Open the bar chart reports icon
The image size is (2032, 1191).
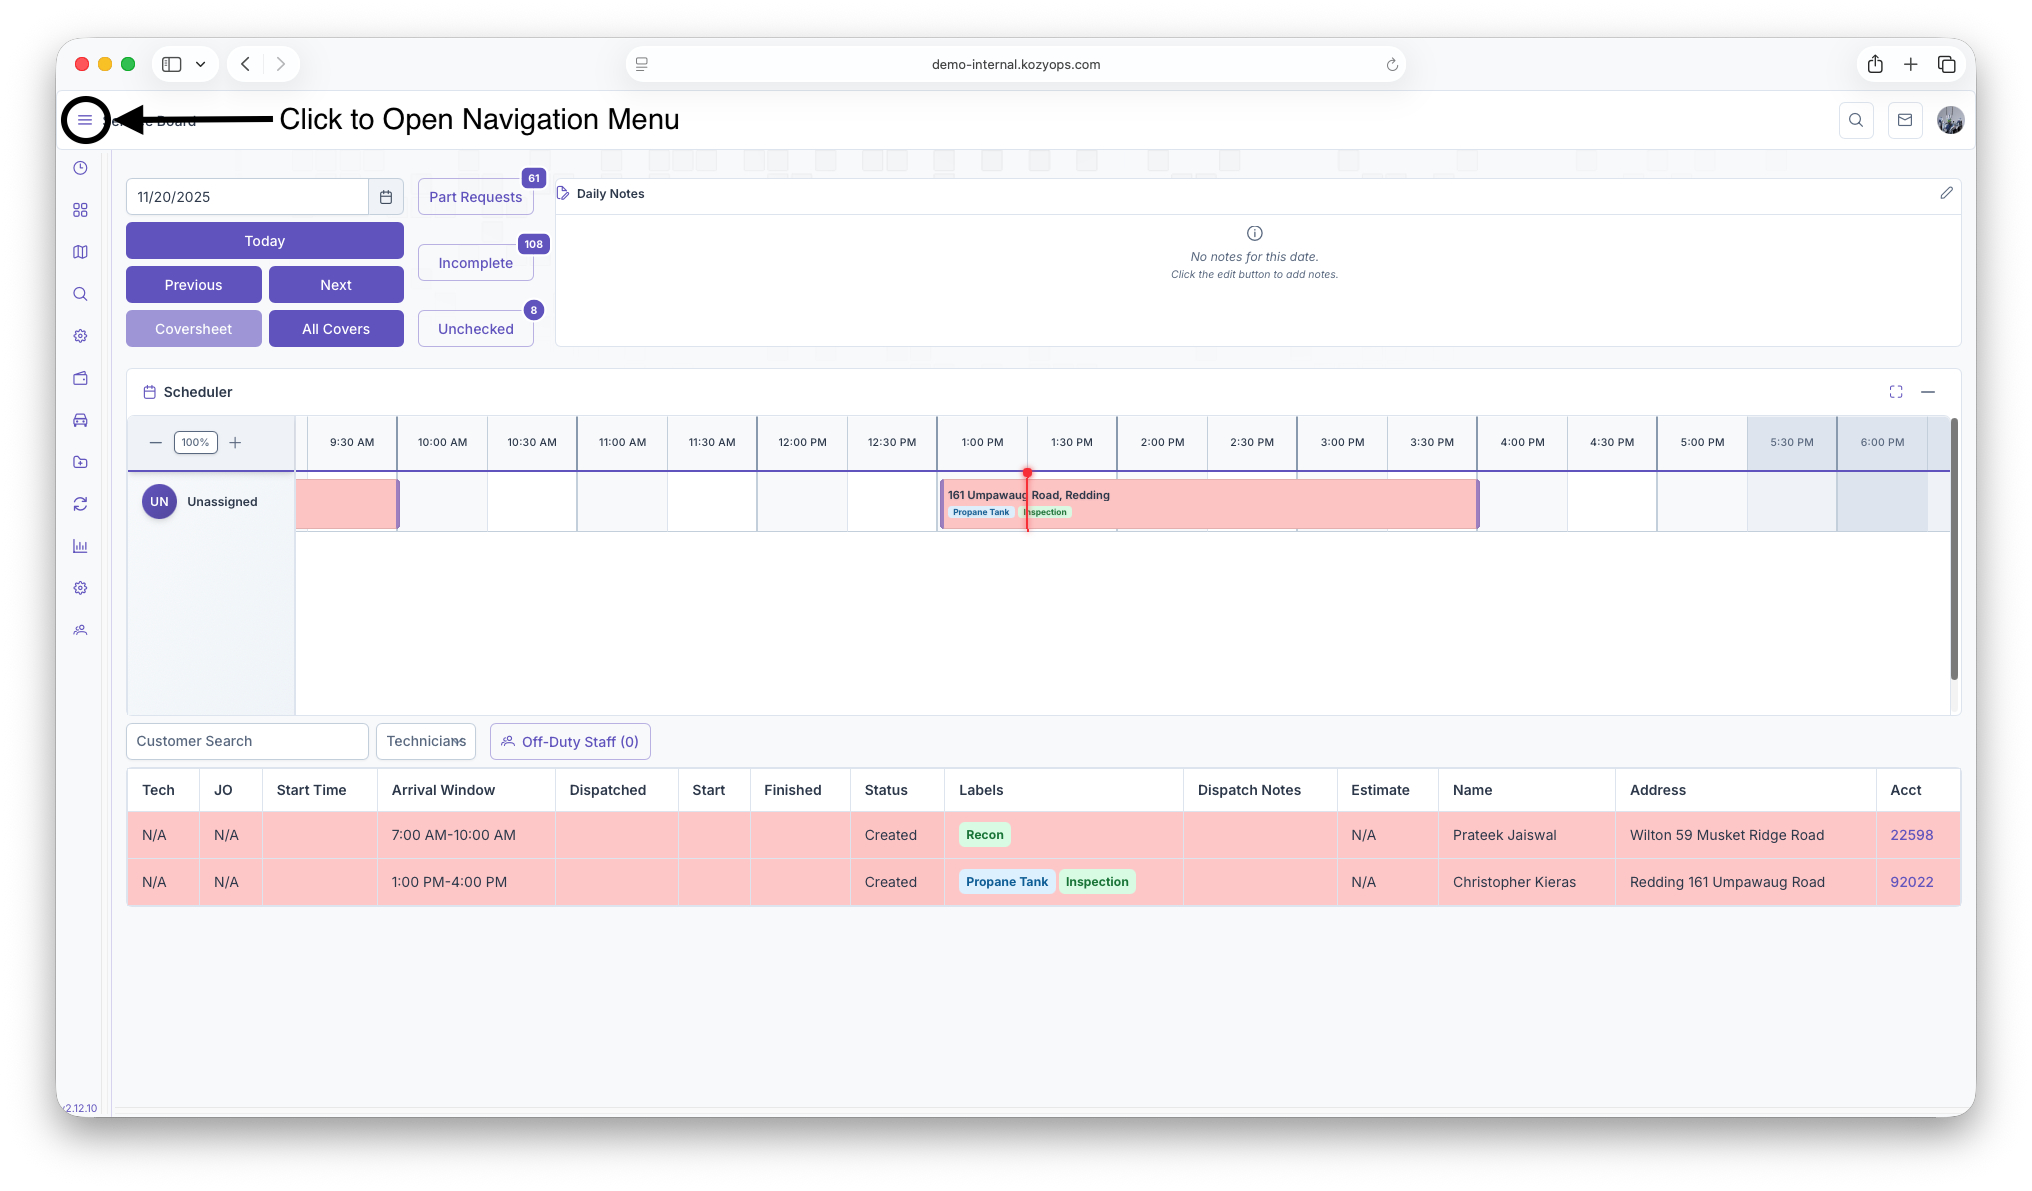pyautogui.click(x=80, y=546)
